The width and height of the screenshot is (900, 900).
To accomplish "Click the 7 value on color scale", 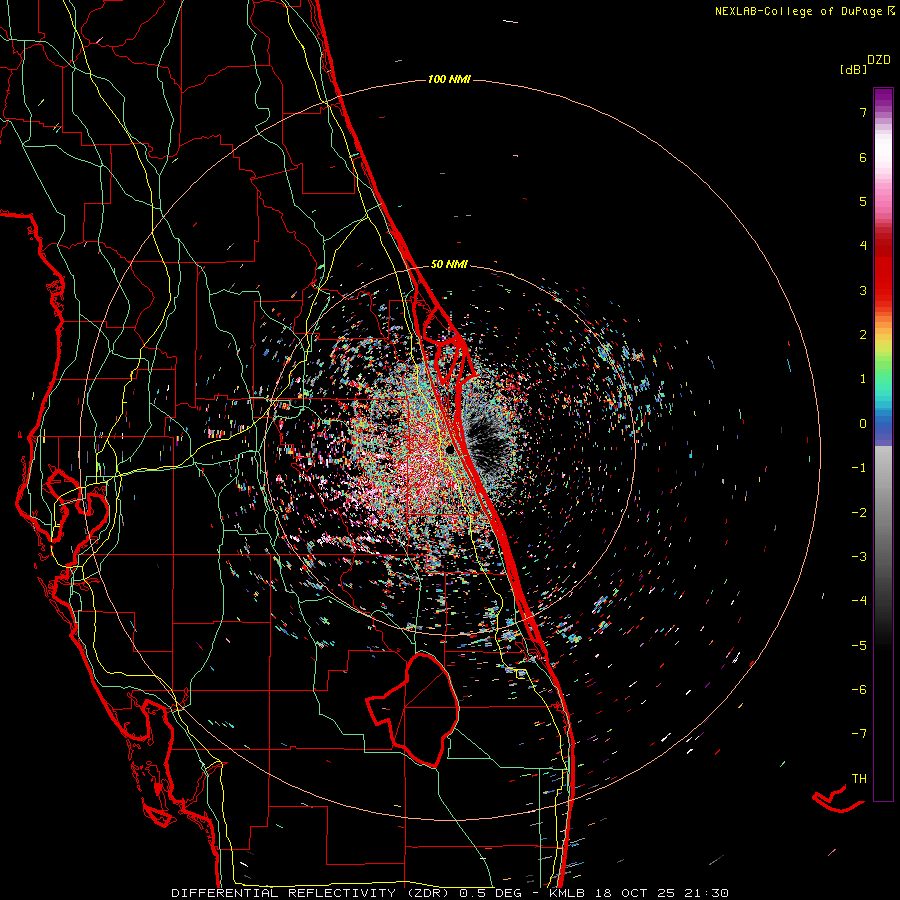I will tap(863, 112).
